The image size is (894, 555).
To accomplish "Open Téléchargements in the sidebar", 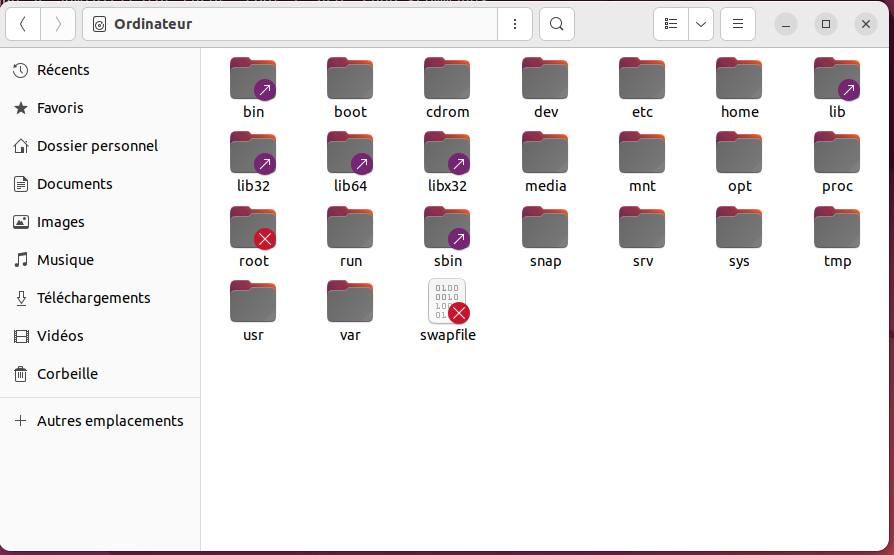I will [93, 298].
